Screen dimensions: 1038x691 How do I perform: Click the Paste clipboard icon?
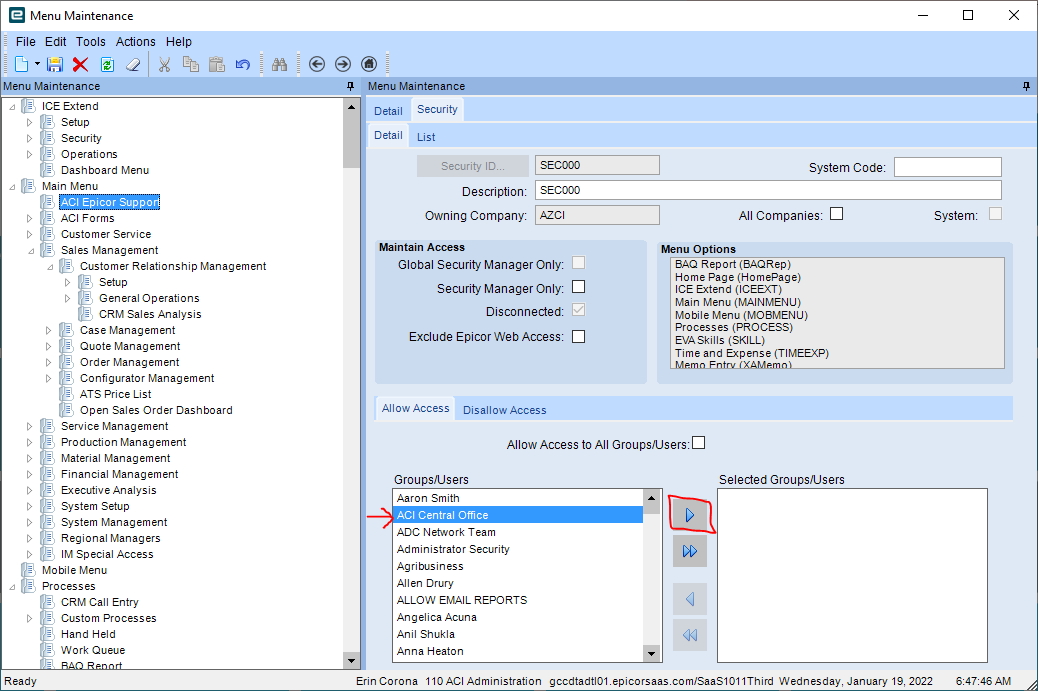tap(216, 64)
